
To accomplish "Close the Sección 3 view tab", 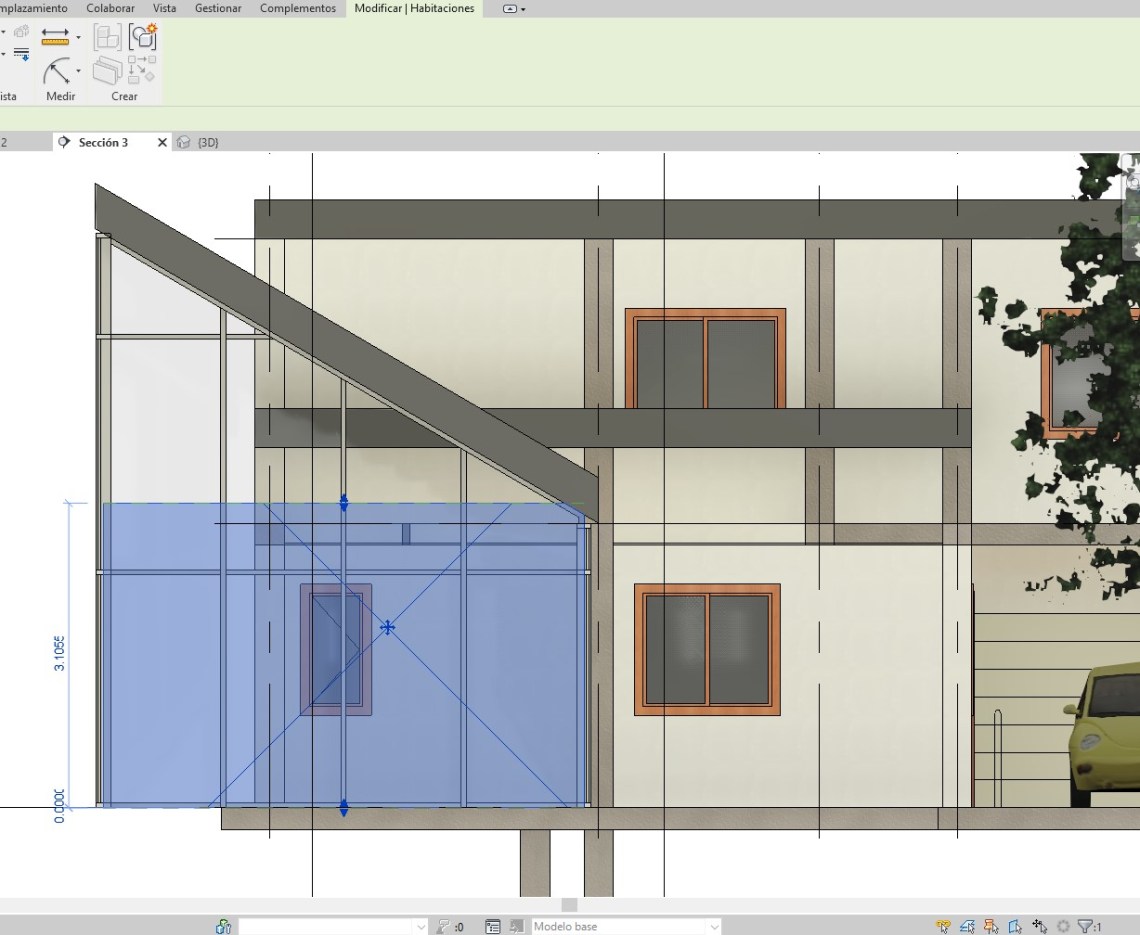I will click(x=162, y=142).
